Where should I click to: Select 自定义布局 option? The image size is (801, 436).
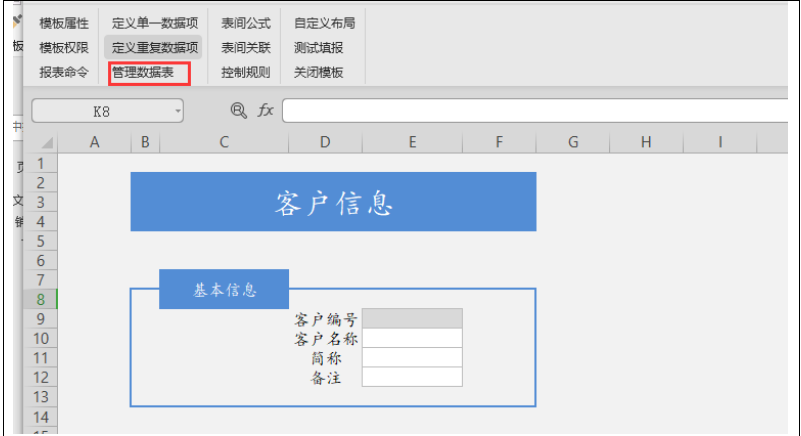(x=324, y=22)
